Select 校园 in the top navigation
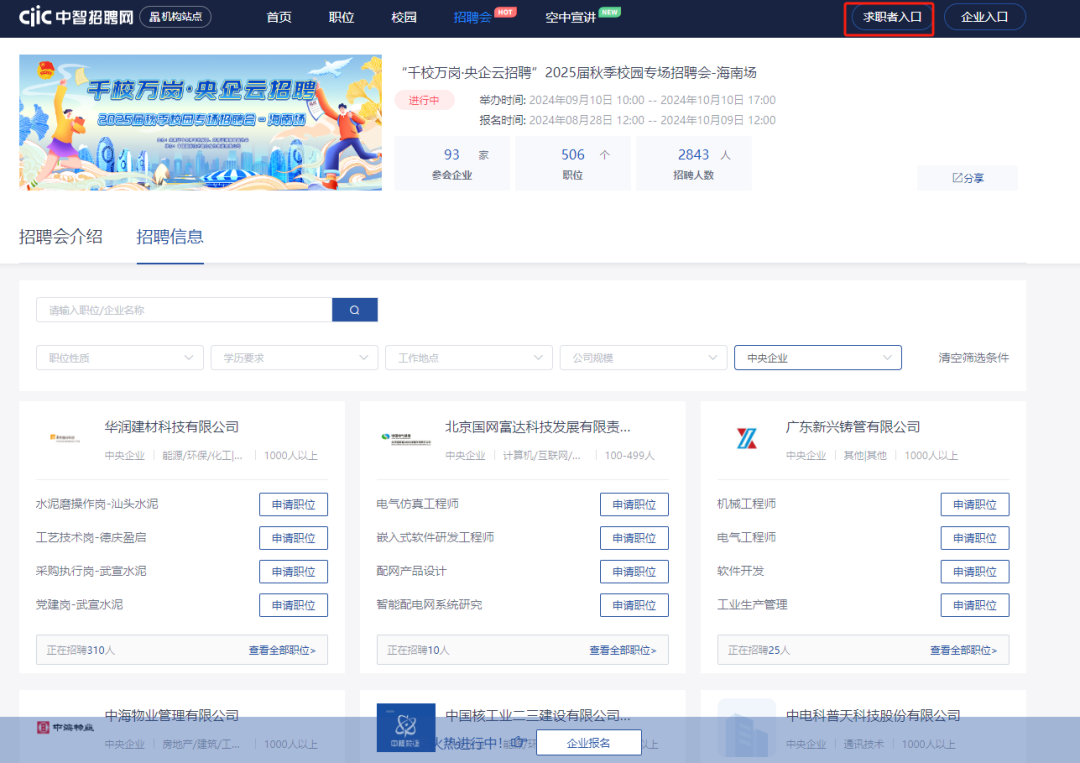The height and width of the screenshot is (763, 1080). pyautogui.click(x=403, y=17)
